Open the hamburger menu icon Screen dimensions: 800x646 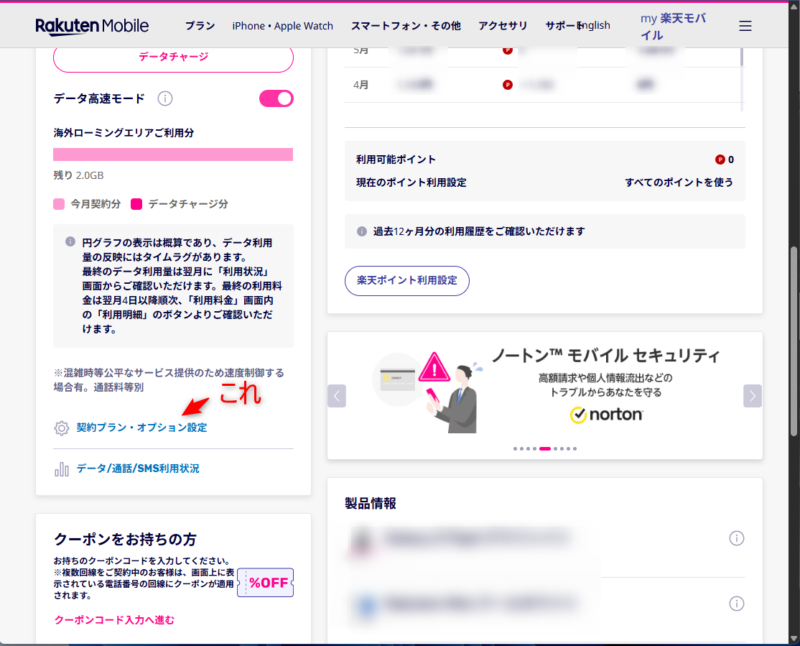click(745, 26)
